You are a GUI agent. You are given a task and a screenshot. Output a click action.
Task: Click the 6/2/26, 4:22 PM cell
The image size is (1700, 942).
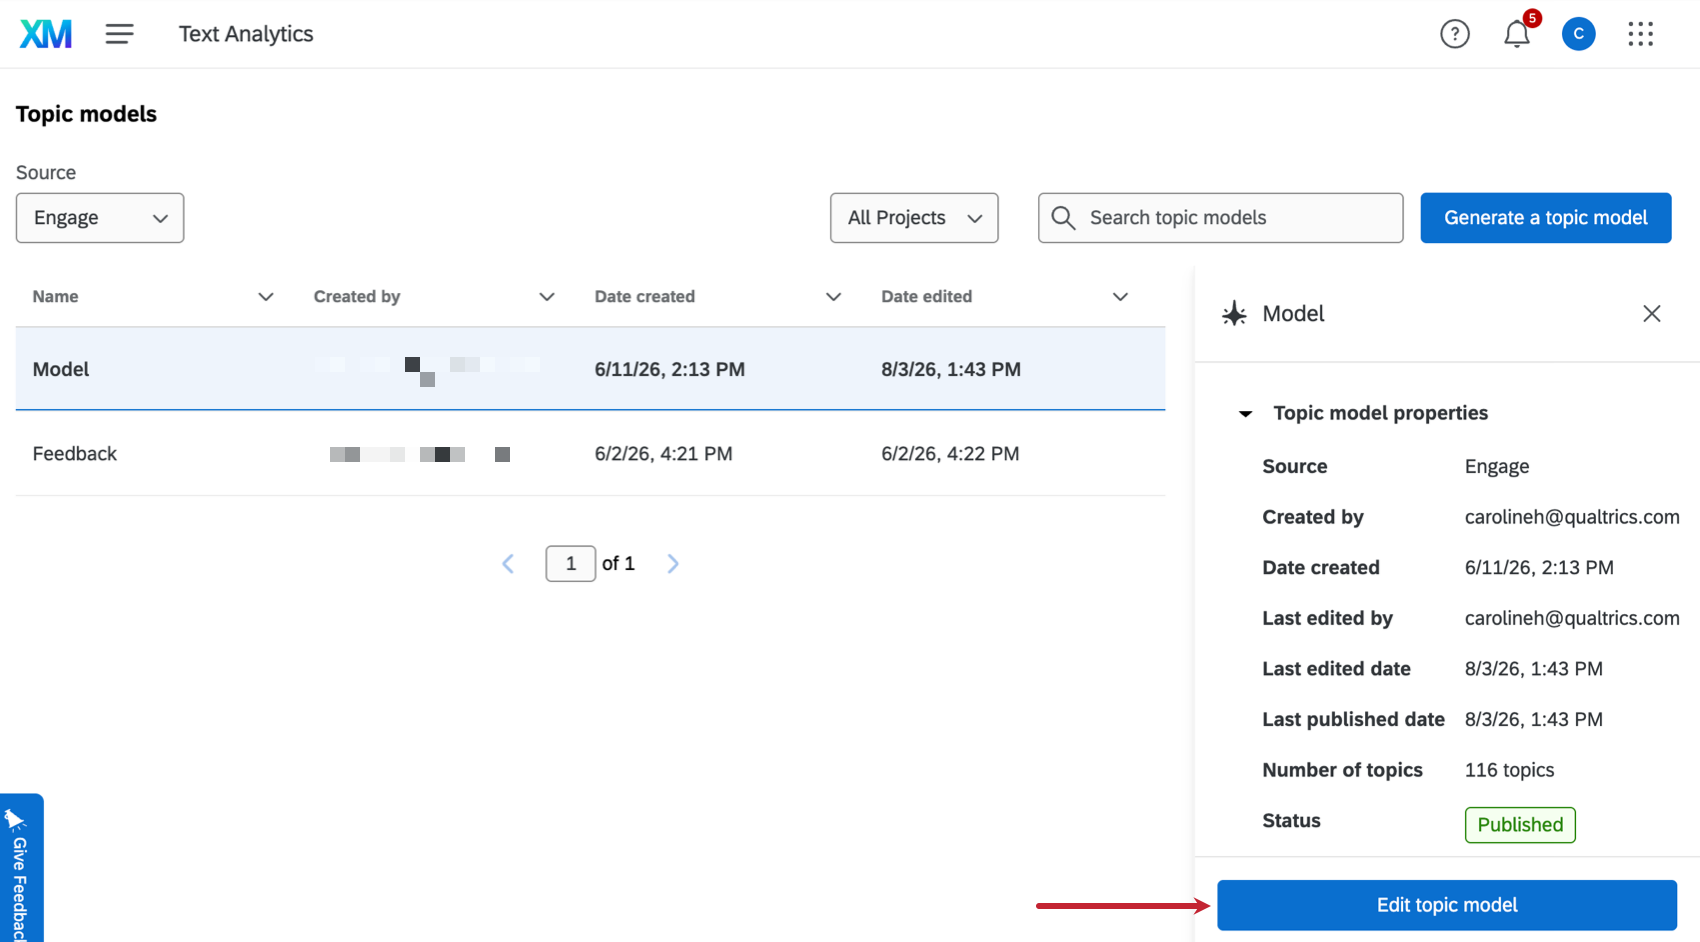click(951, 454)
